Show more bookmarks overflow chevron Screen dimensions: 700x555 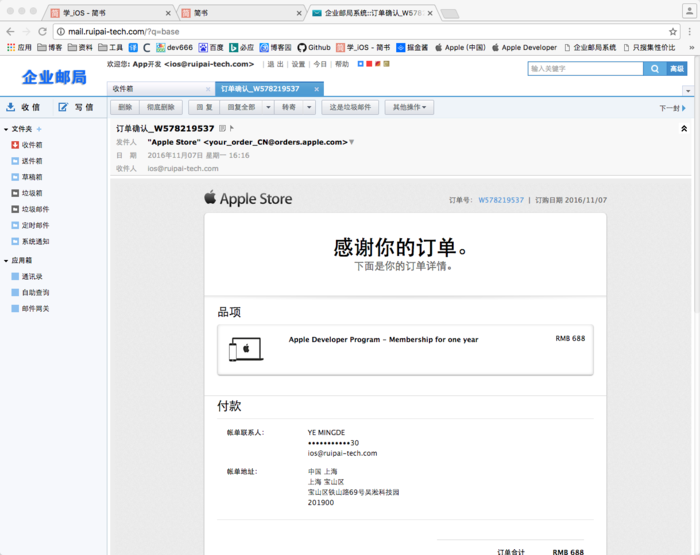[692, 47]
